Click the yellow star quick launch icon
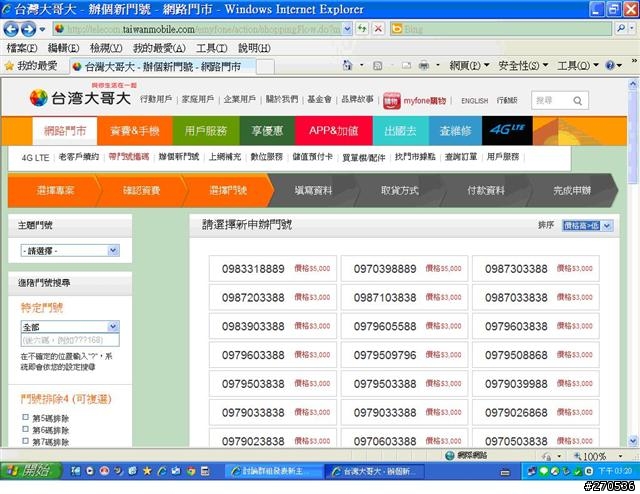 click(x=147, y=471)
